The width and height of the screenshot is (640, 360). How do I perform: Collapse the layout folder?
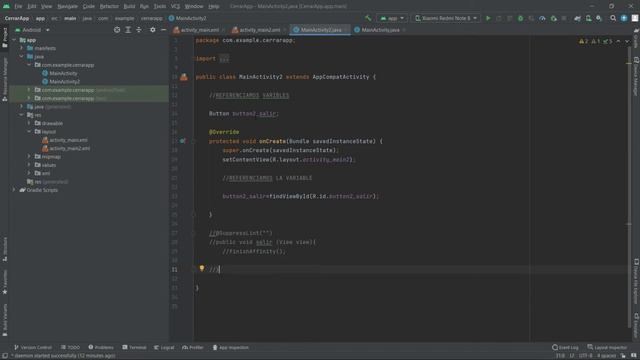pos(29,131)
